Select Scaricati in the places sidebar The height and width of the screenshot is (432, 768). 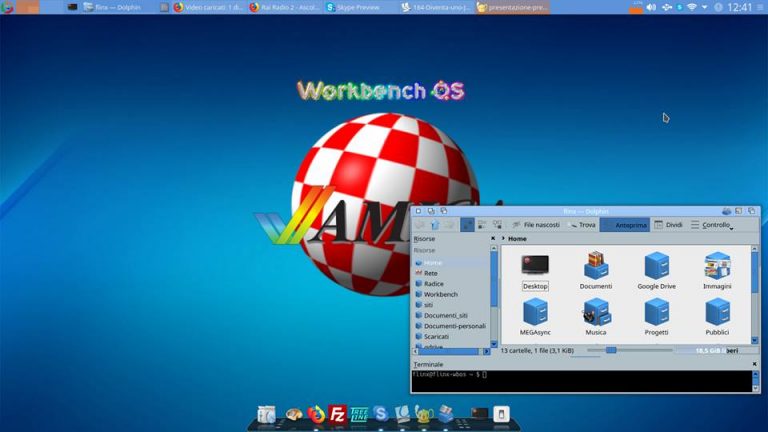click(x=436, y=337)
